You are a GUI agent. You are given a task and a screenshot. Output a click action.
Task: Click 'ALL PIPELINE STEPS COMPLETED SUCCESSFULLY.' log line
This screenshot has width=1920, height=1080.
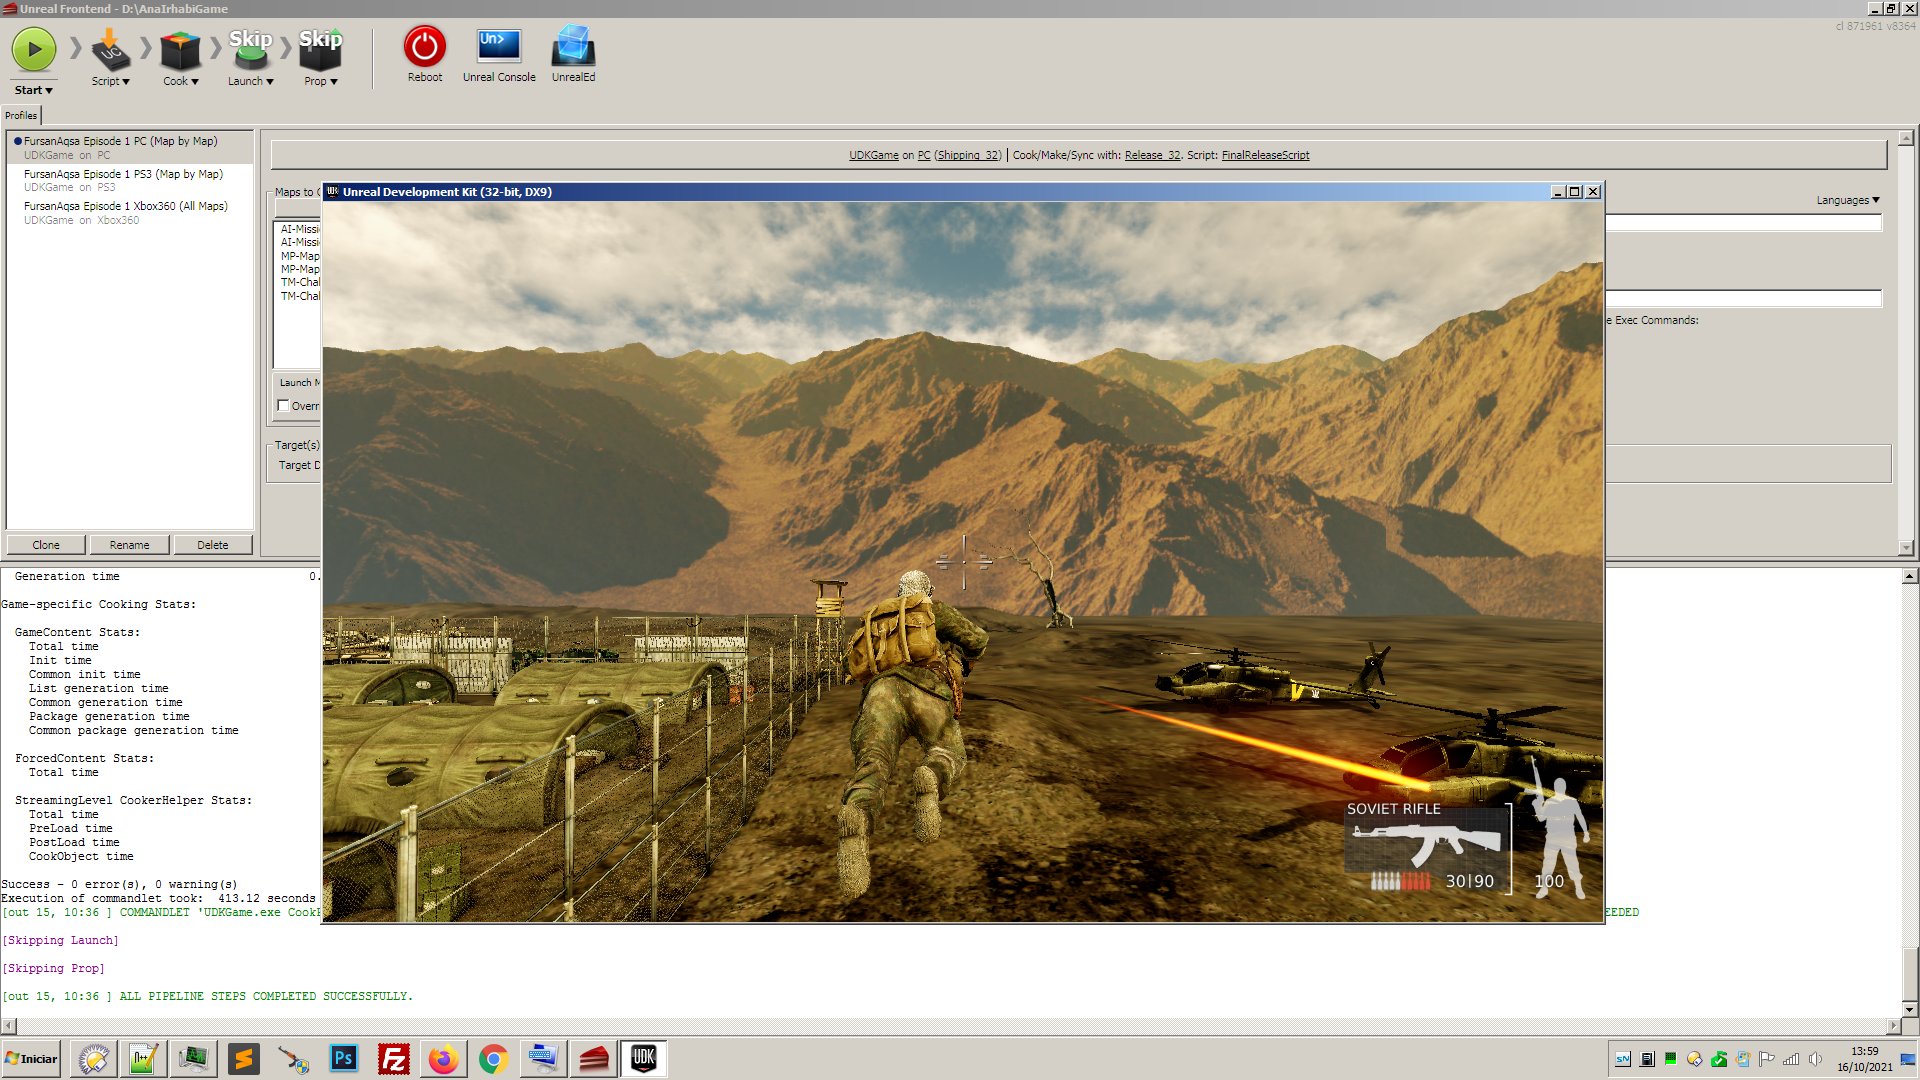coord(266,996)
